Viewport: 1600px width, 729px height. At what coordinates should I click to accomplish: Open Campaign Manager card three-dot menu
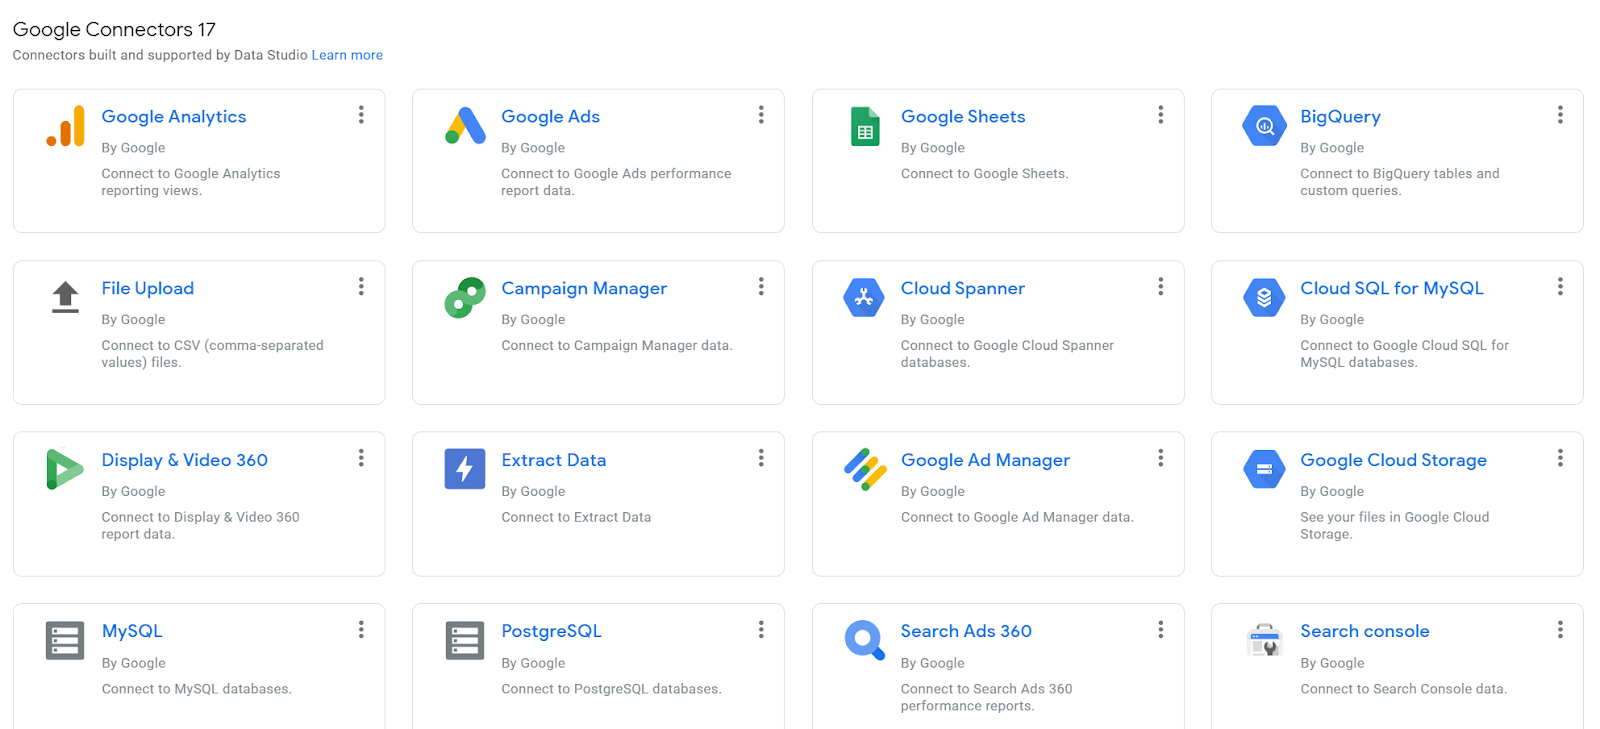tap(761, 287)
